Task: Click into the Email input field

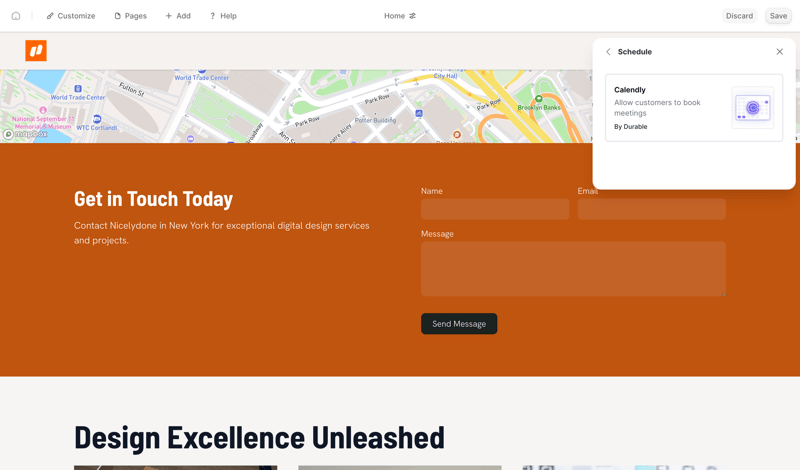Action: [x=651, y=209]
